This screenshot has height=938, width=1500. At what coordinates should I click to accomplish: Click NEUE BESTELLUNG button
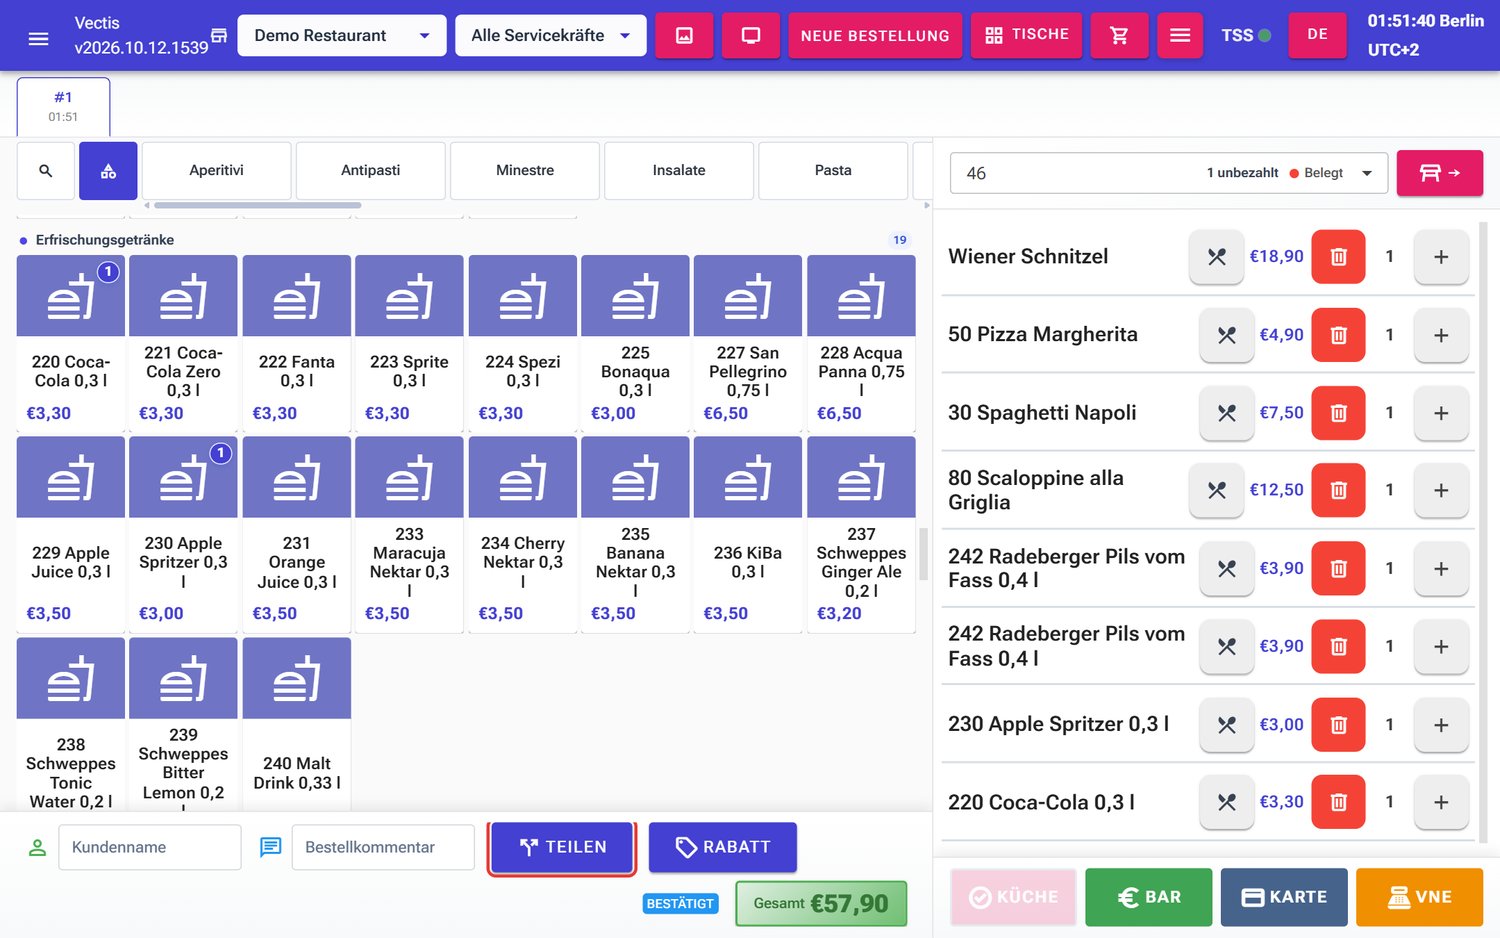click(875, 36)
